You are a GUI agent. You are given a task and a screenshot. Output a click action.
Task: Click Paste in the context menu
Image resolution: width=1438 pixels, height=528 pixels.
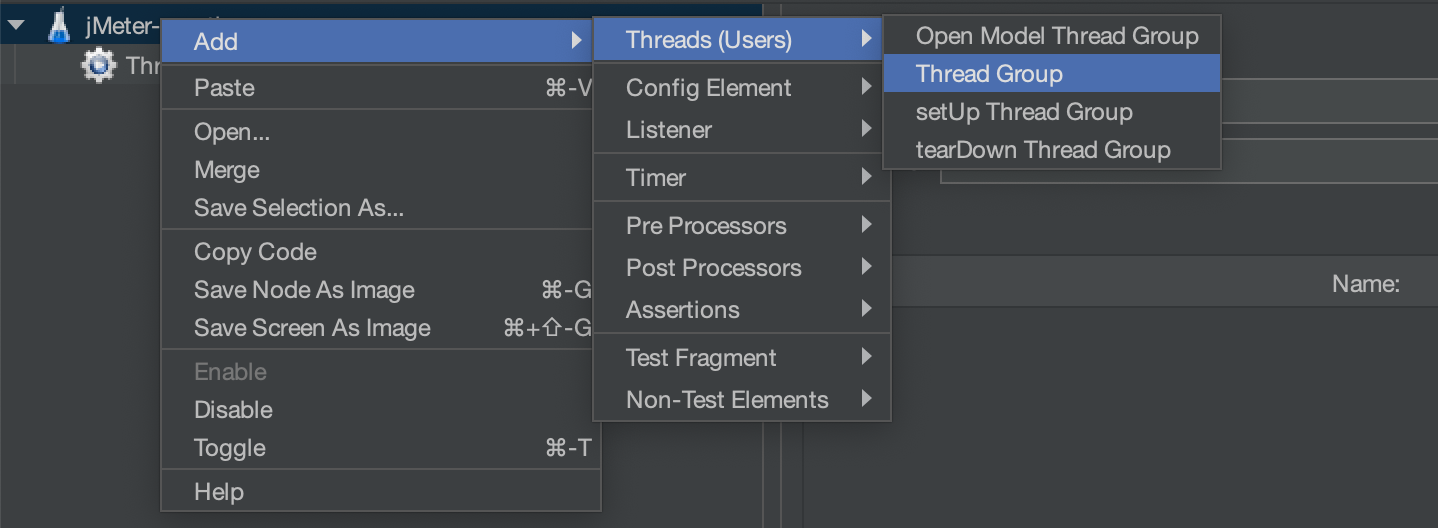coord(224,88)
